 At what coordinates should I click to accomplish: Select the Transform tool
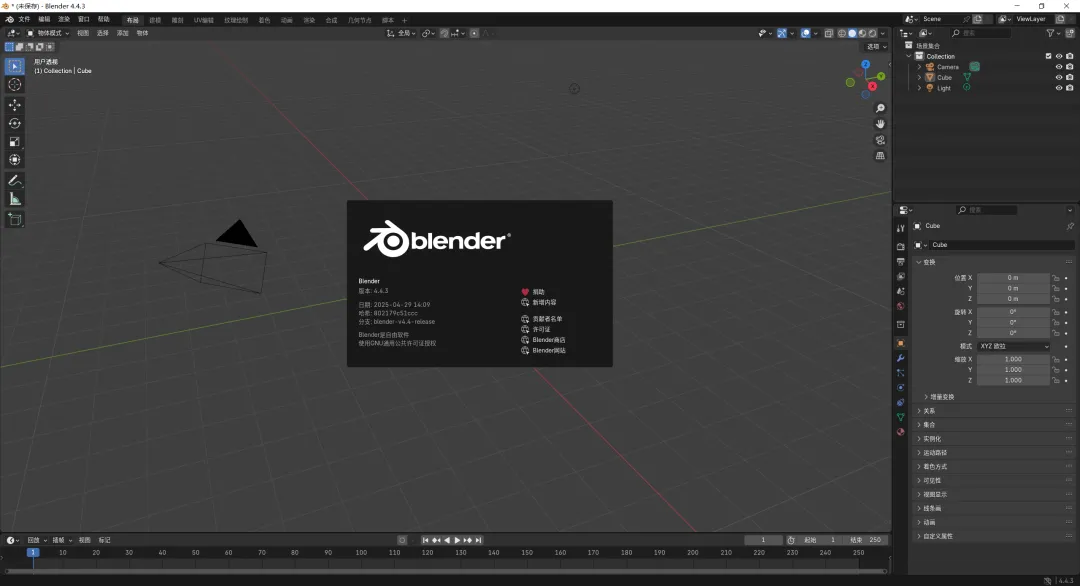[14, 160]
